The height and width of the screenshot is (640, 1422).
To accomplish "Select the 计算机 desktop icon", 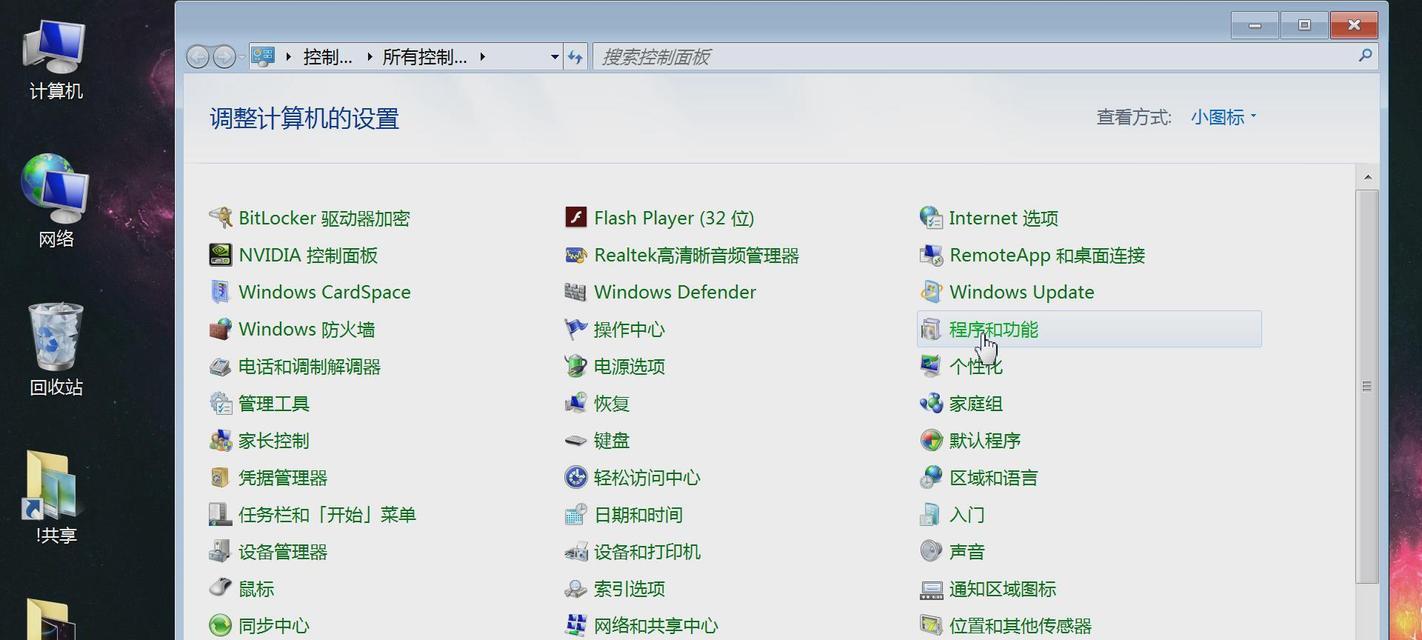I will tap(55, 58).
